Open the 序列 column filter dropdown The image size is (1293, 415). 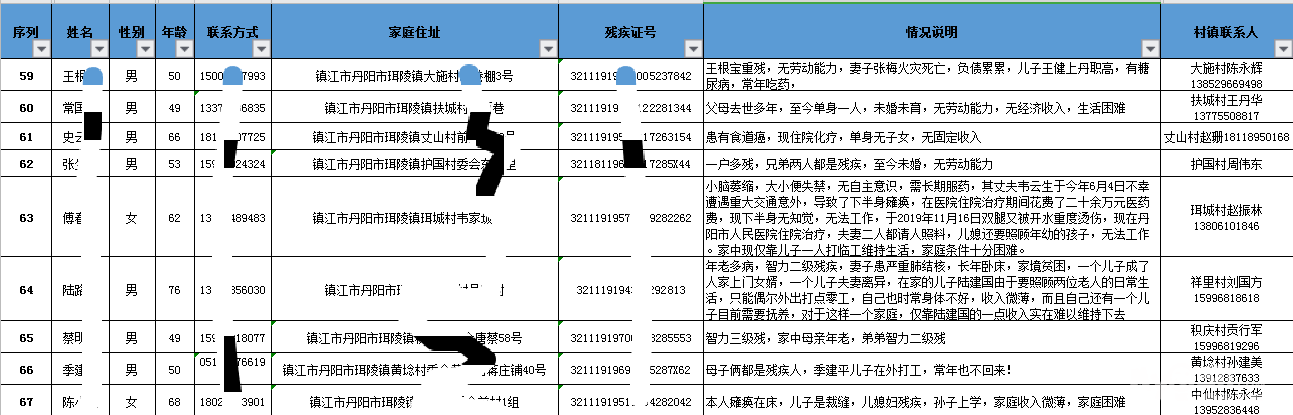(42, 49)
